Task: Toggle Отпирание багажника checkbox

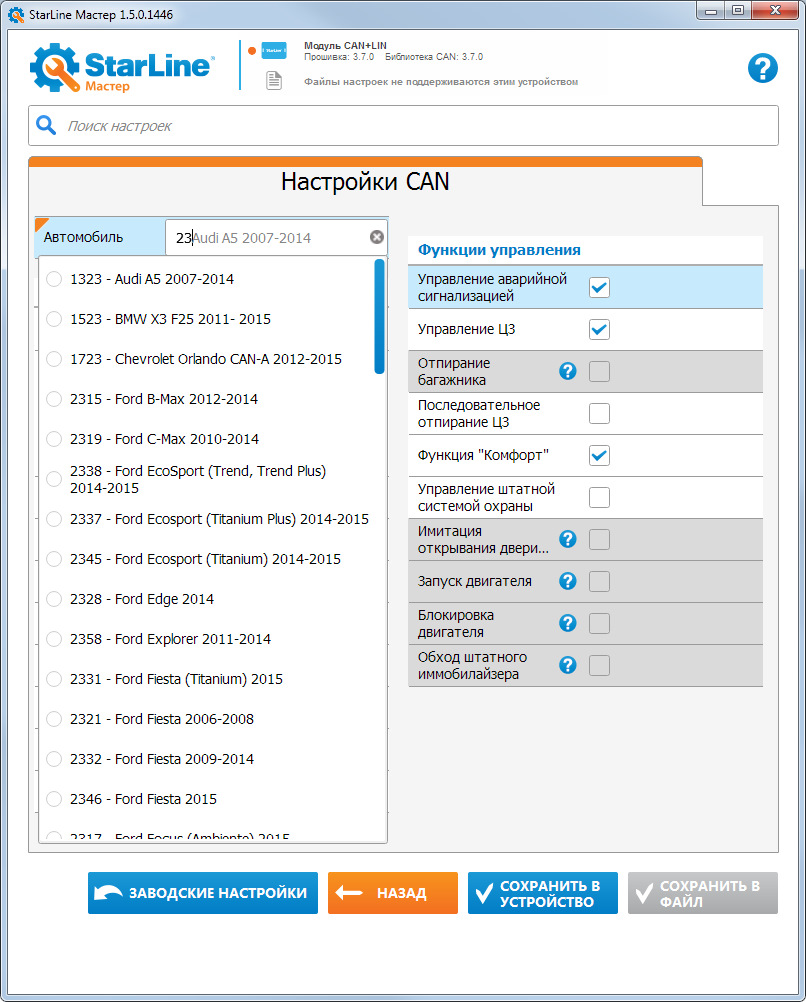Action: click(x=599, y=371)
